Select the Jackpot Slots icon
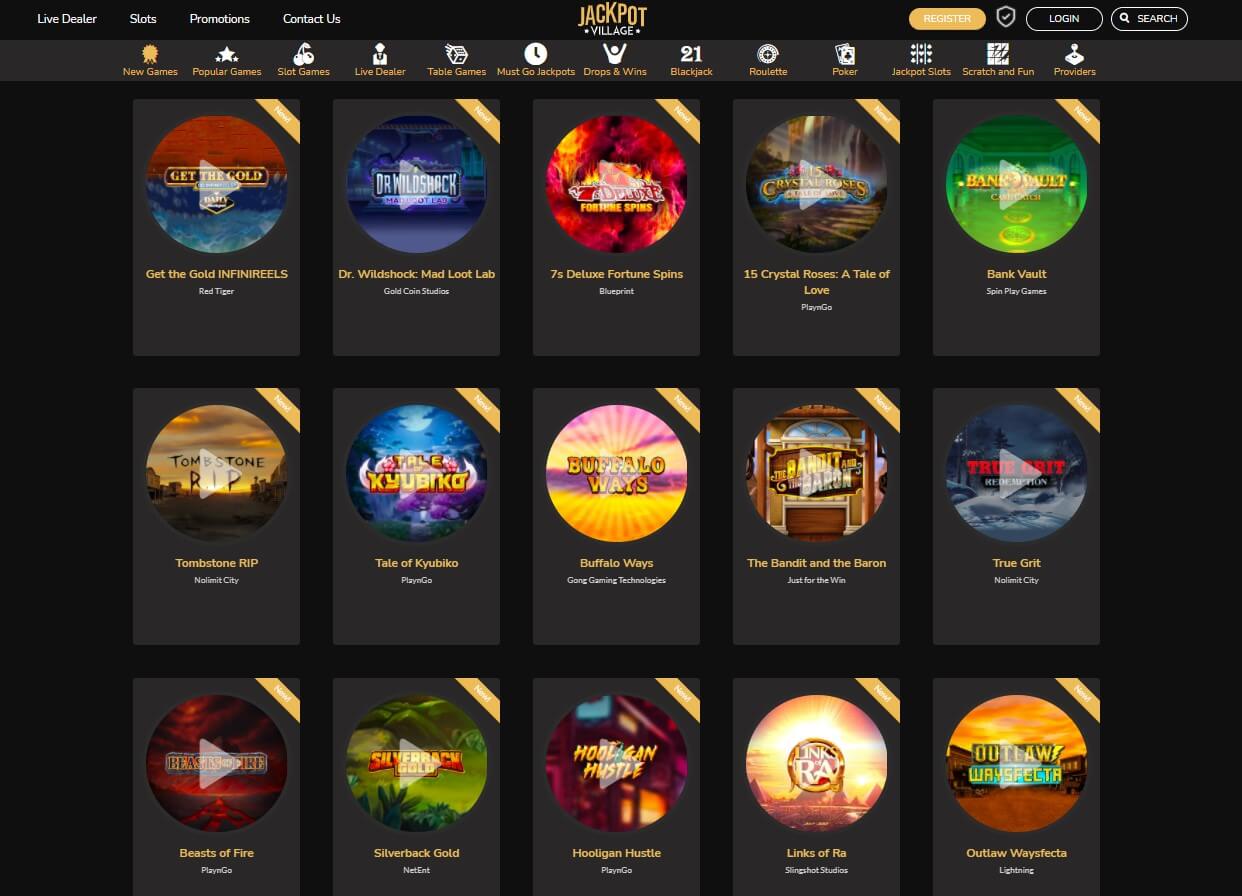 (x=921, y=54)
